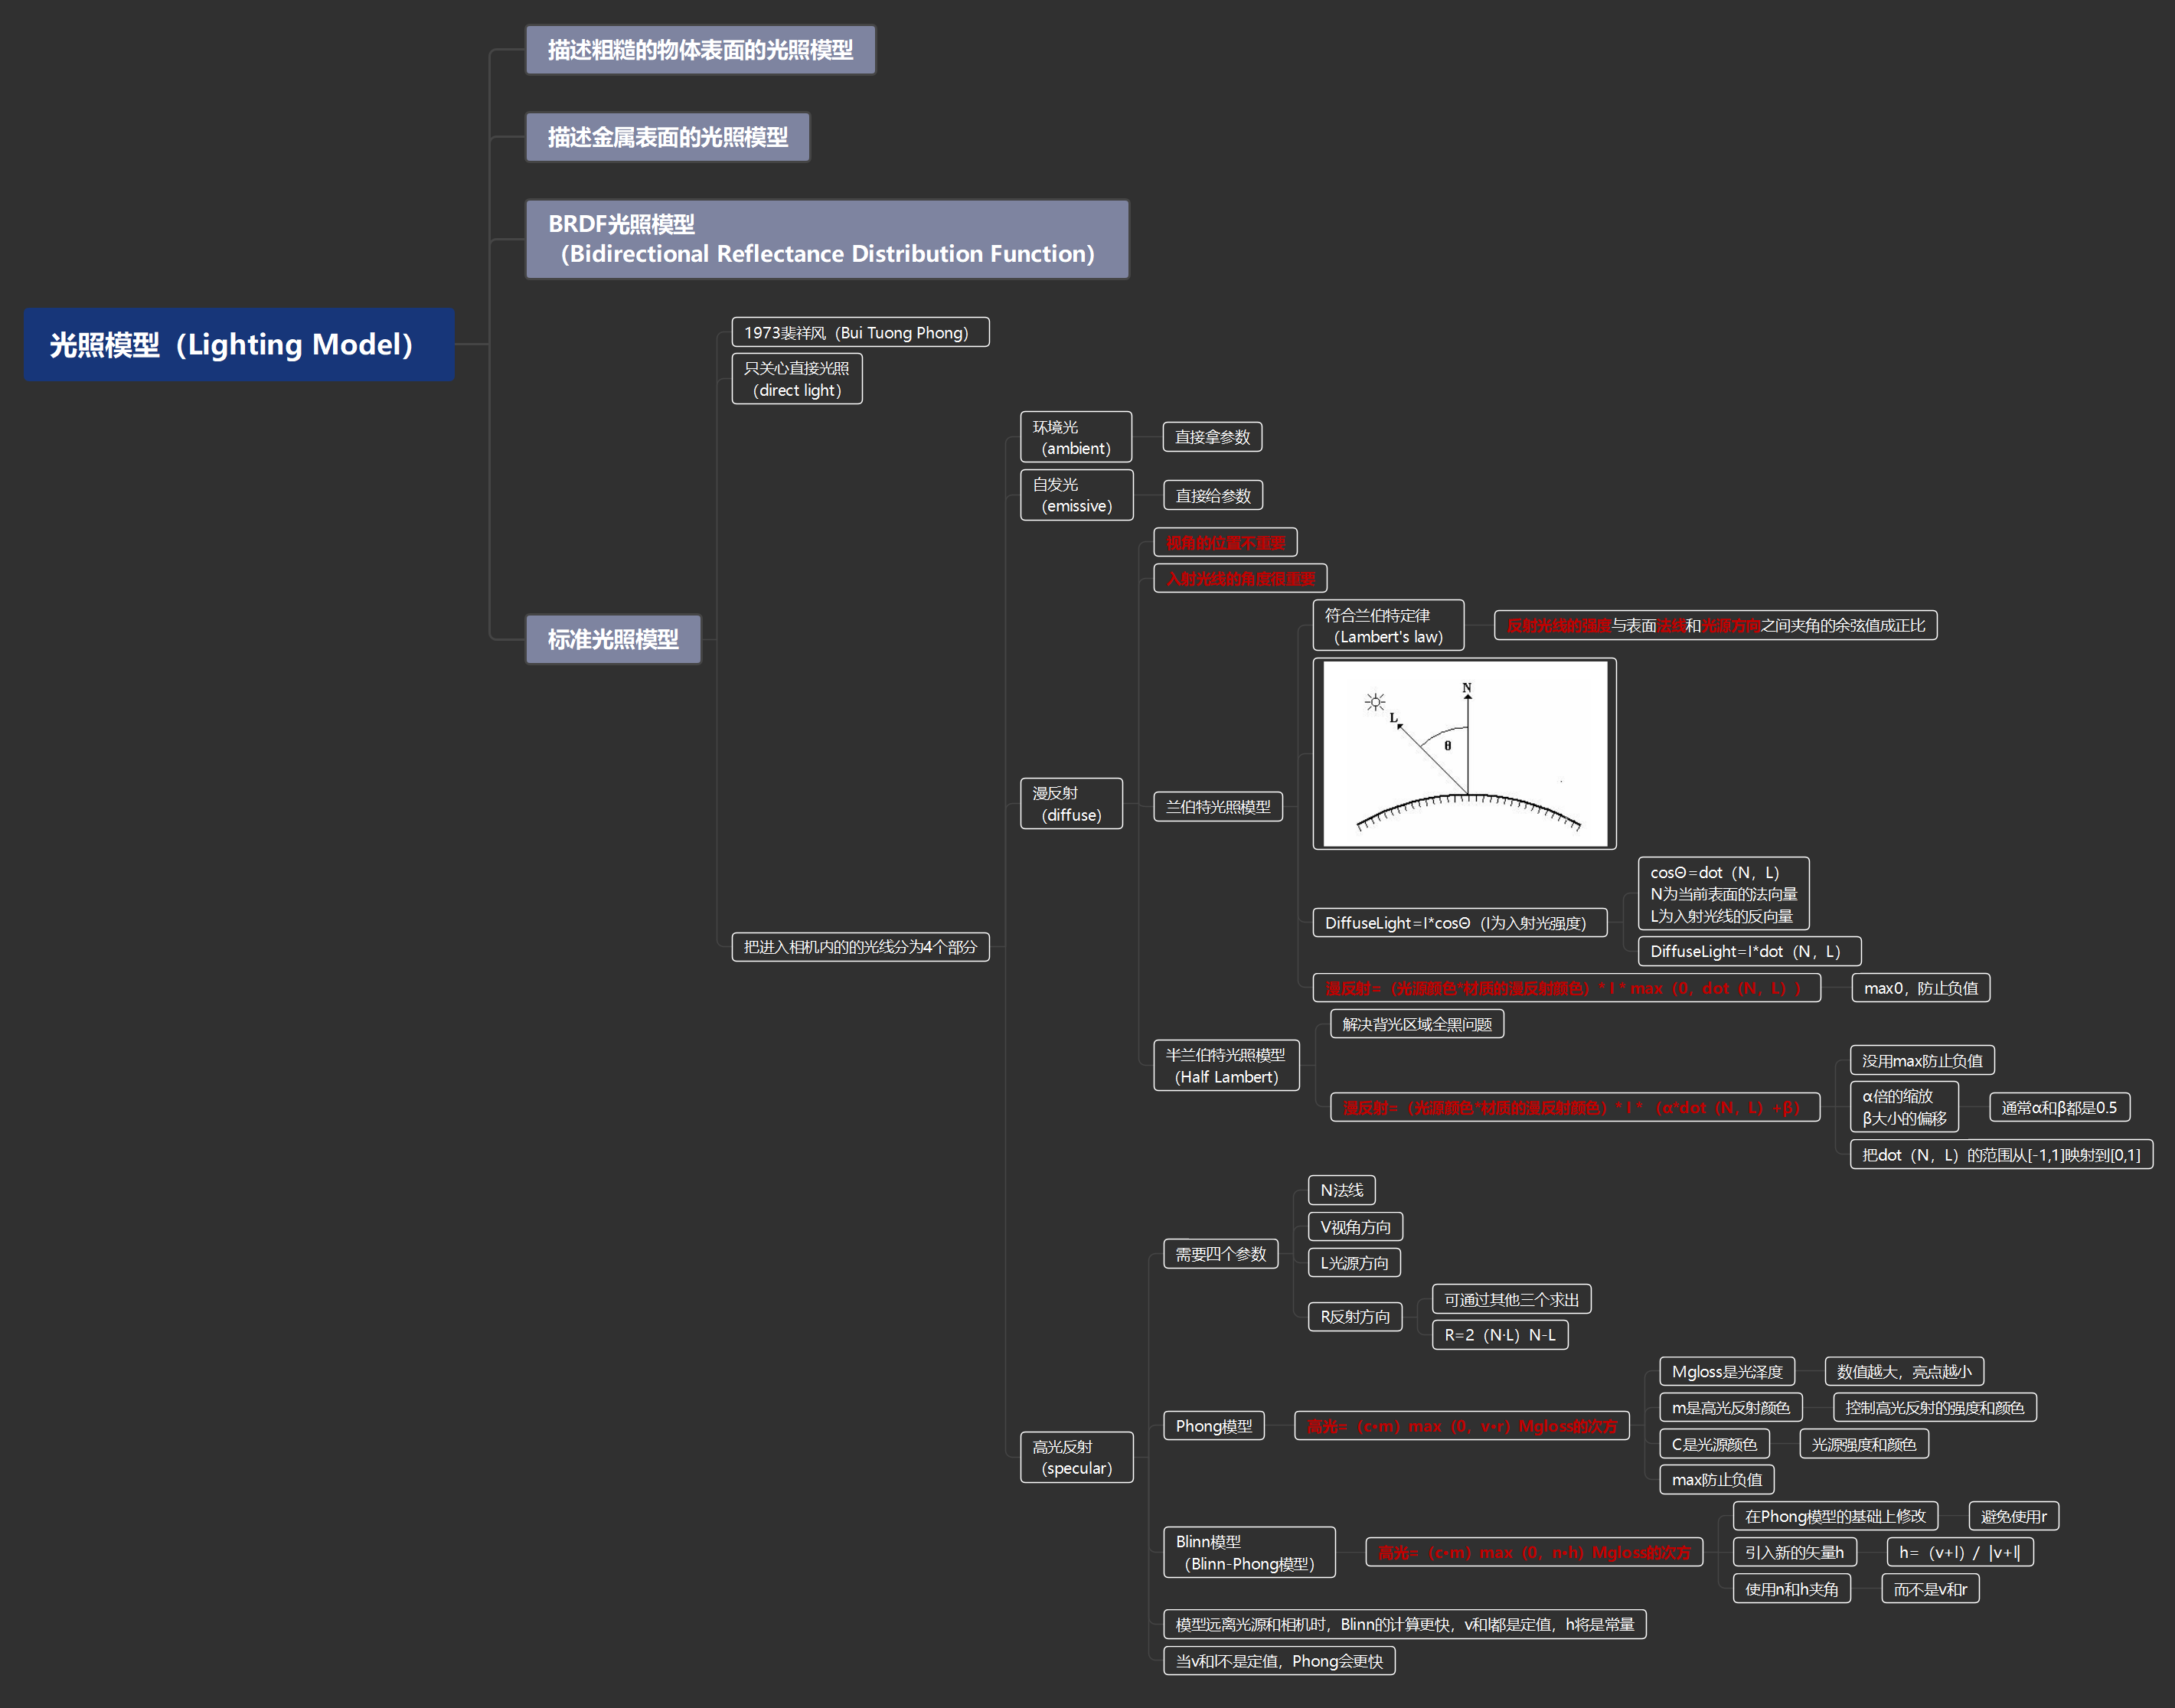The width and height of the screenshot is (2175, 1708).
Task: Select the red 视角的位置不重要 node
Action: click(1225, 543)
